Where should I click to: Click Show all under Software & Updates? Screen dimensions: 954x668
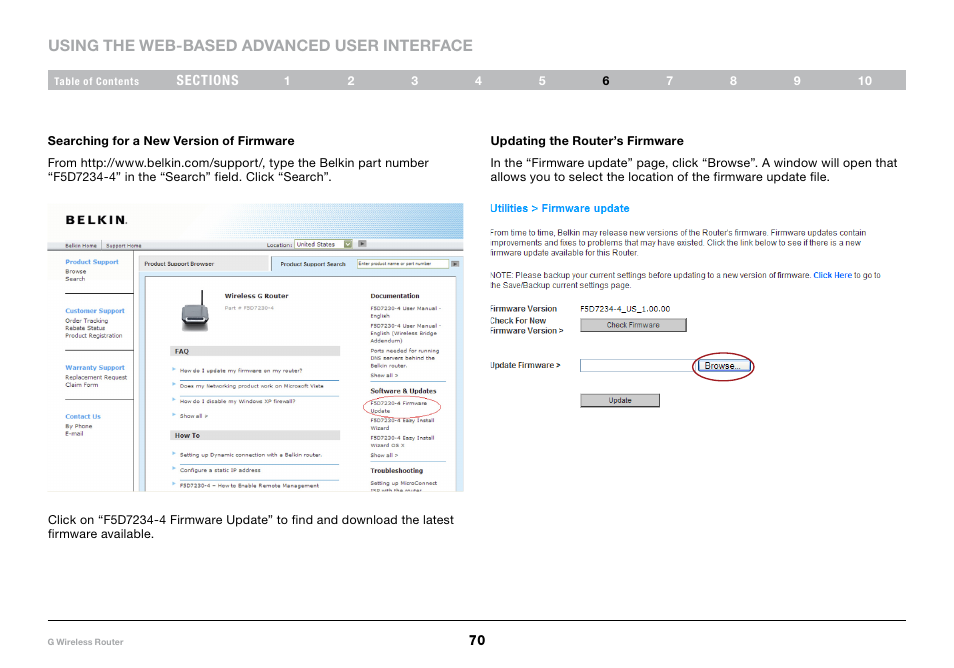click(x=384, y=455)
